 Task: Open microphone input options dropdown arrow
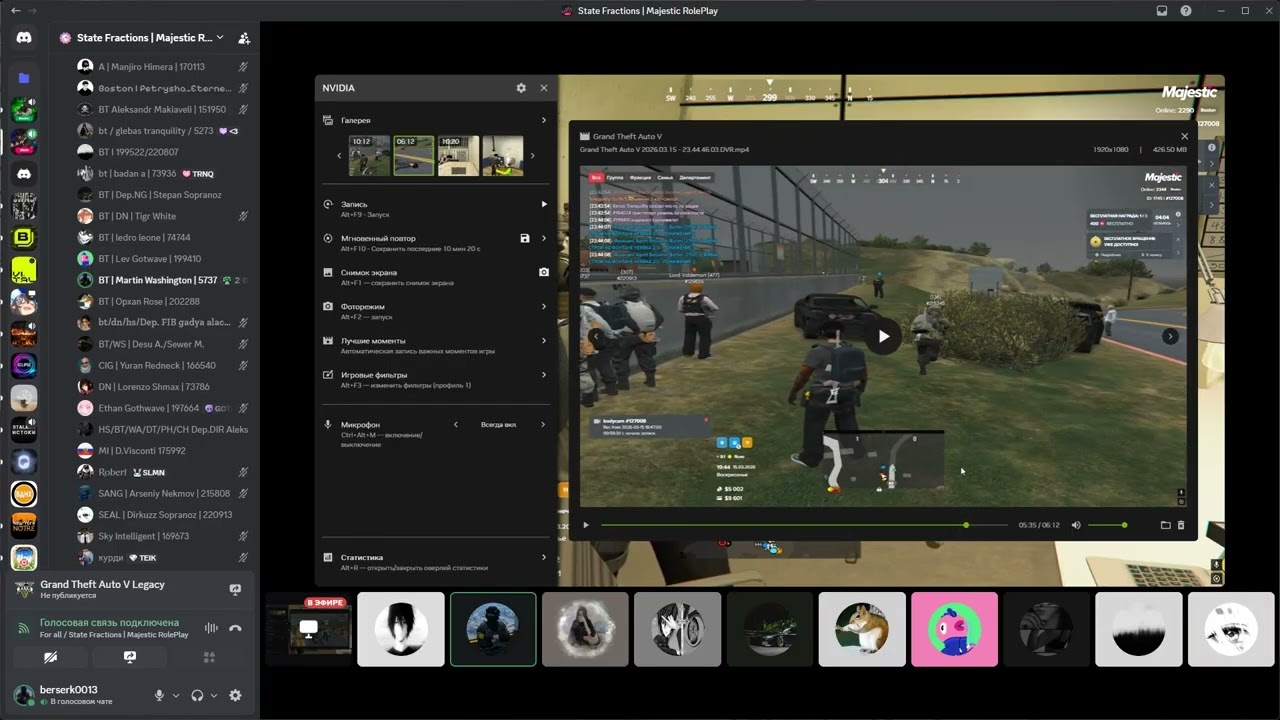coord(176,695)
